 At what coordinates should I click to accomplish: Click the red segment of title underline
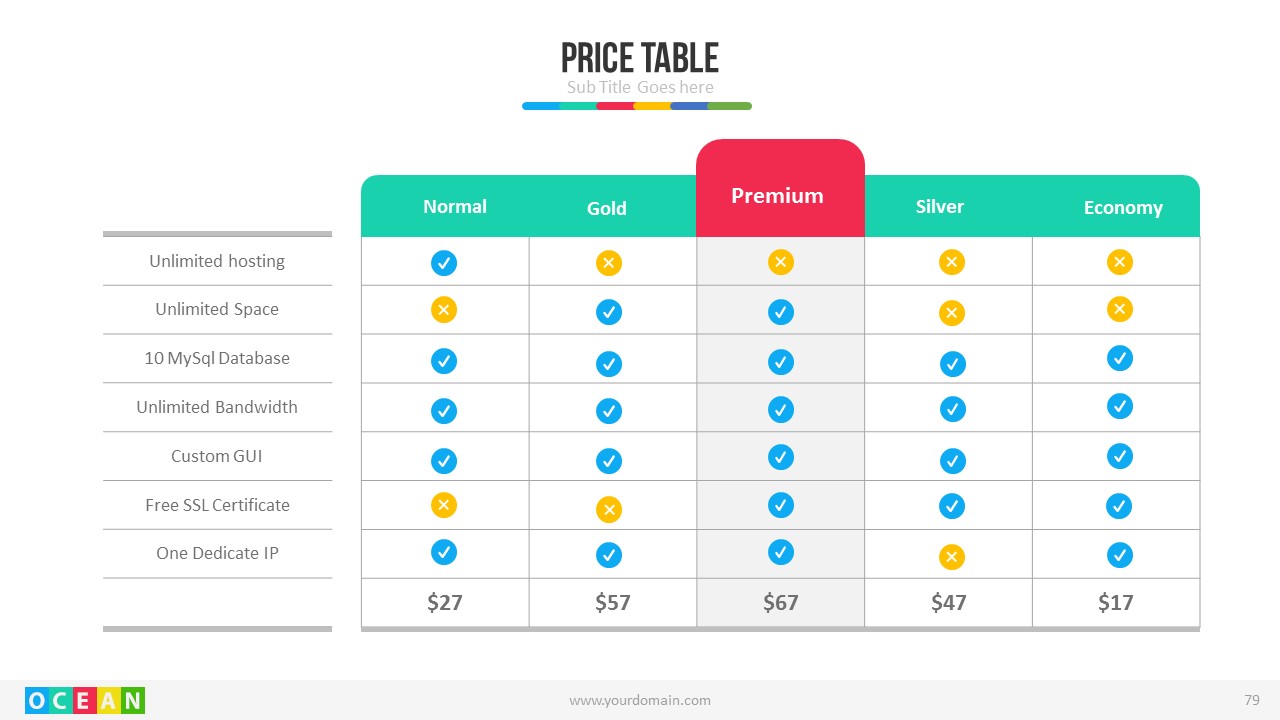615,106
